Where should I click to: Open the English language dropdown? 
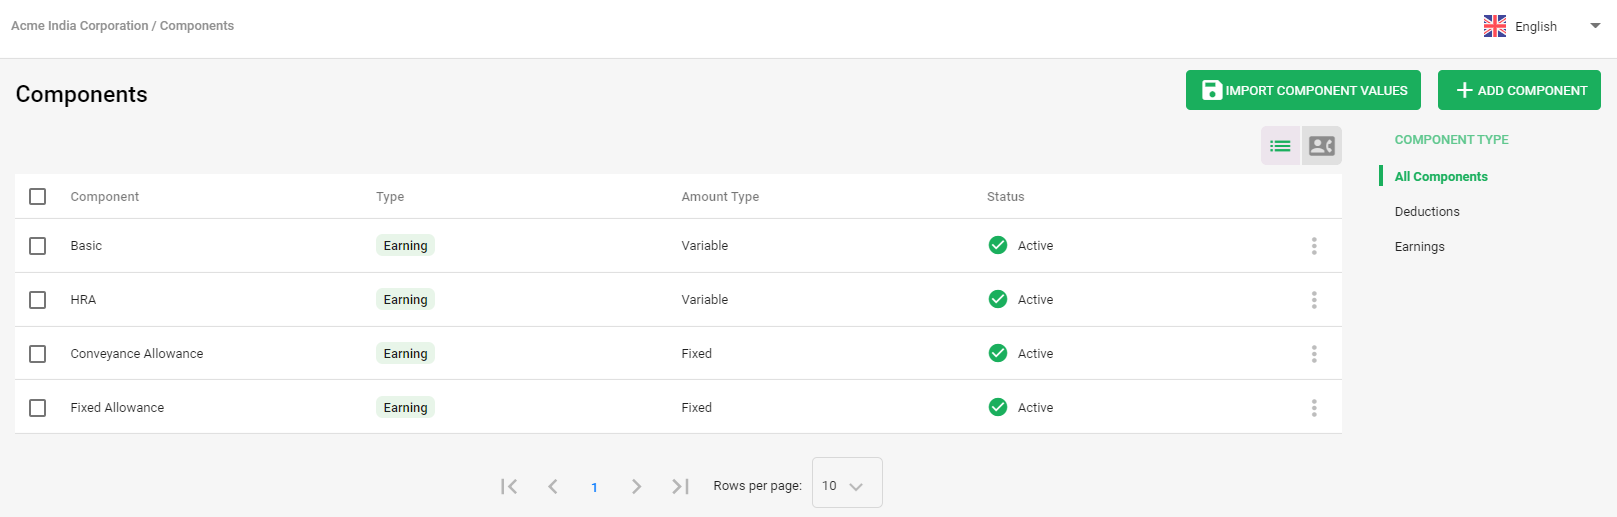tap(1542, 27)
